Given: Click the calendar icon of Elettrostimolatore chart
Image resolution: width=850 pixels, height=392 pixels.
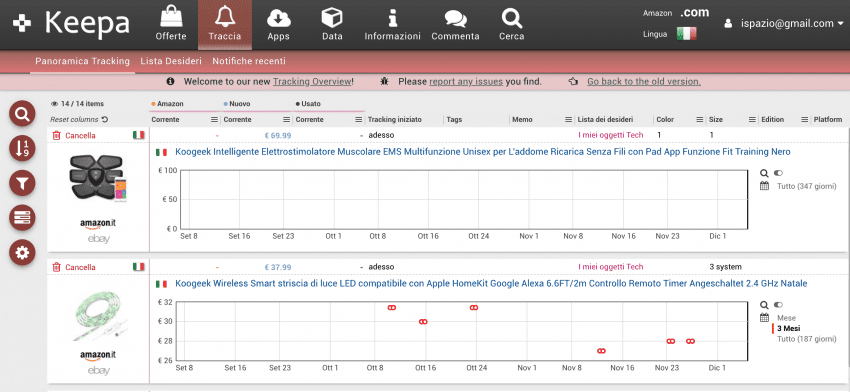Looking at the screenshot, I should (x=764, y=186).
